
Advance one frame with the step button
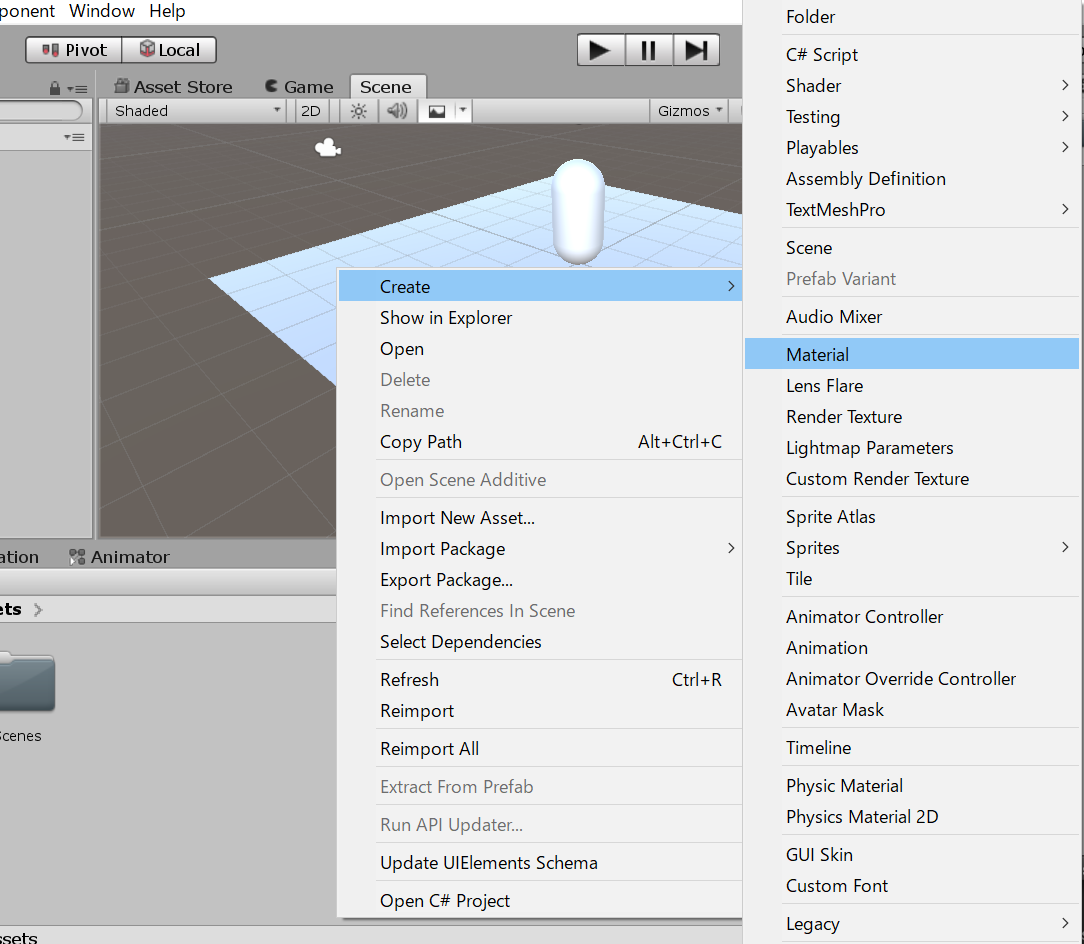pyautogui.click(x=695, y=50)
